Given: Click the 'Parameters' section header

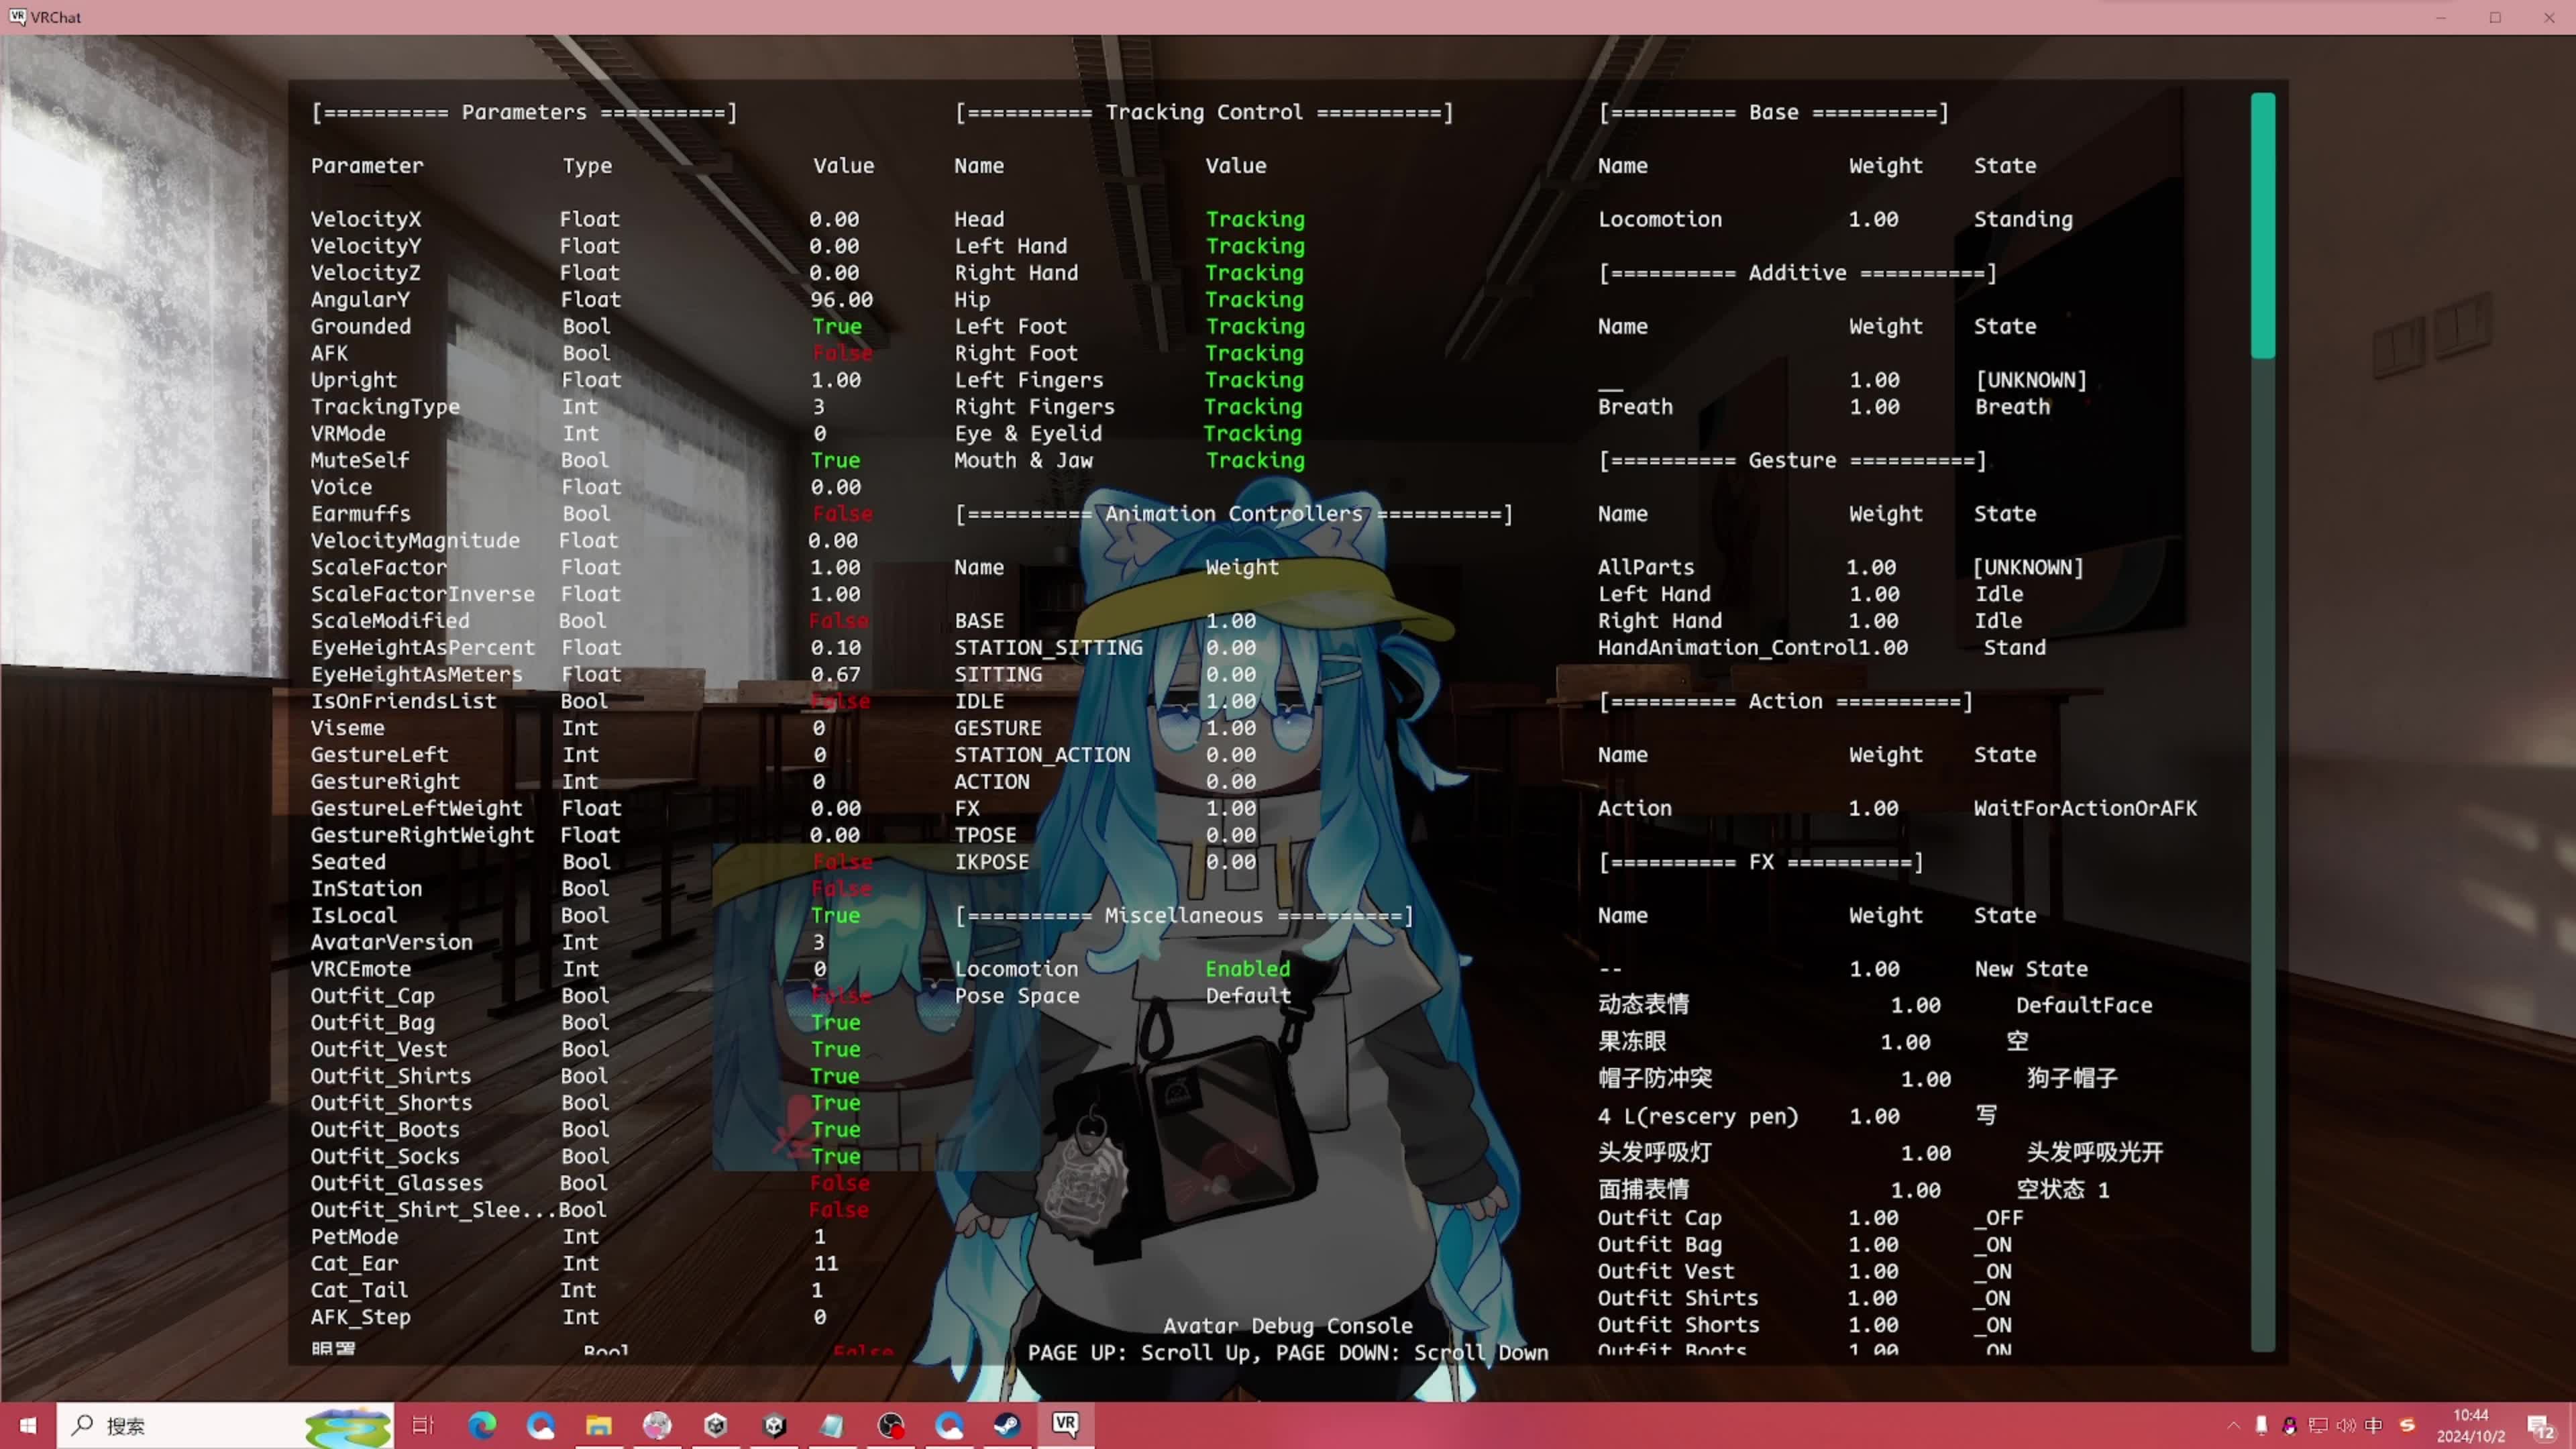Looking at the screenshot, I should 524,112.
